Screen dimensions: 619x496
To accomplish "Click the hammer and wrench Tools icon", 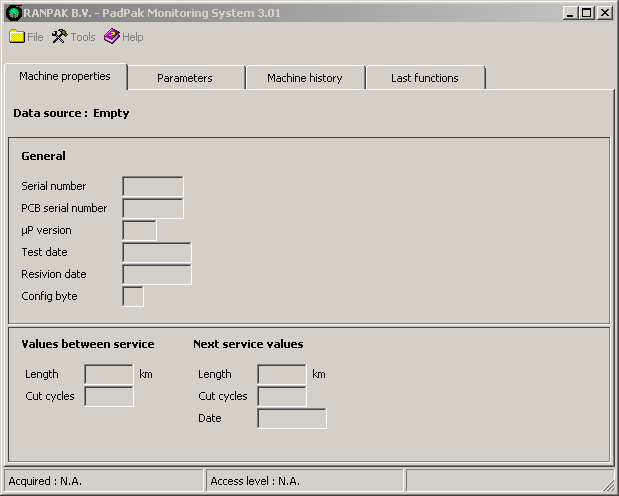I will point(60,36).
